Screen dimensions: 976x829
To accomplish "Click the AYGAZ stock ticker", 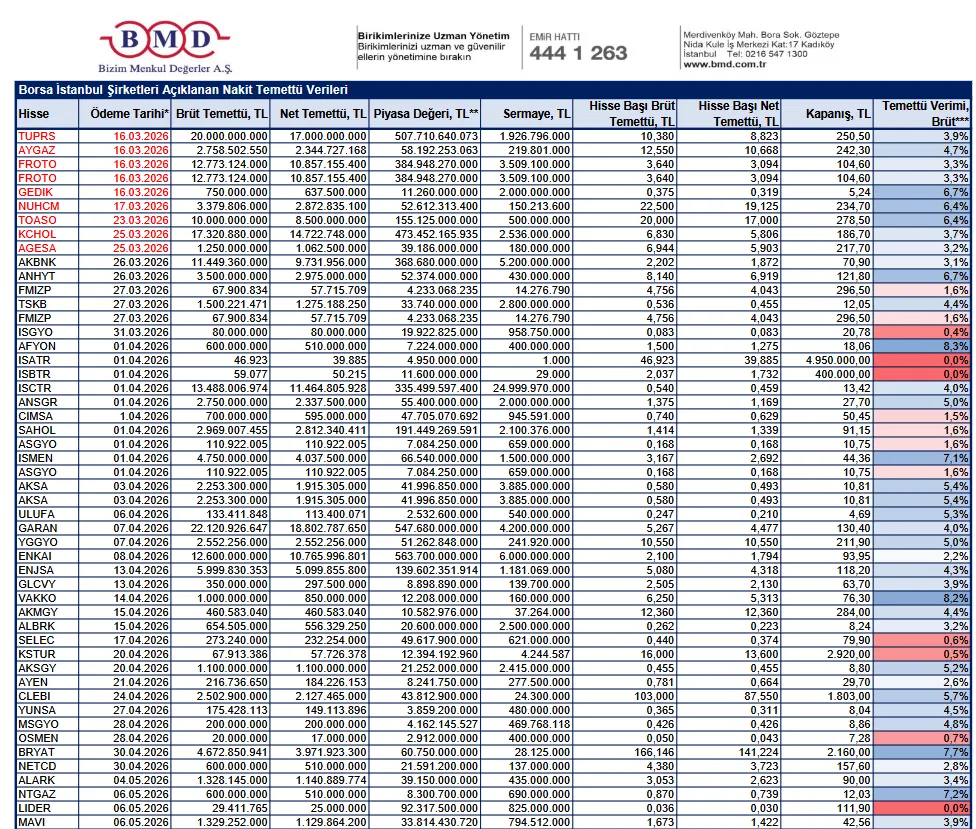I will (38, 149).
